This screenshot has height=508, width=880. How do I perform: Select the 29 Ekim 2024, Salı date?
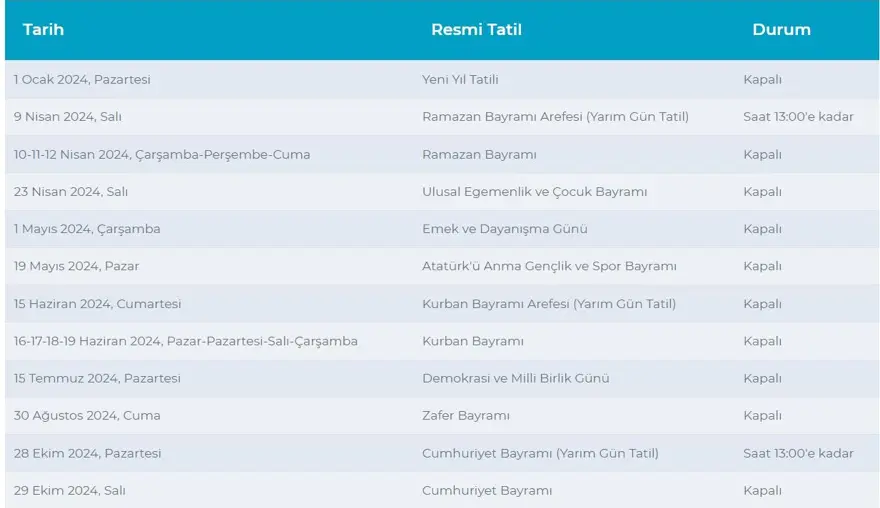tap(70, 490)
